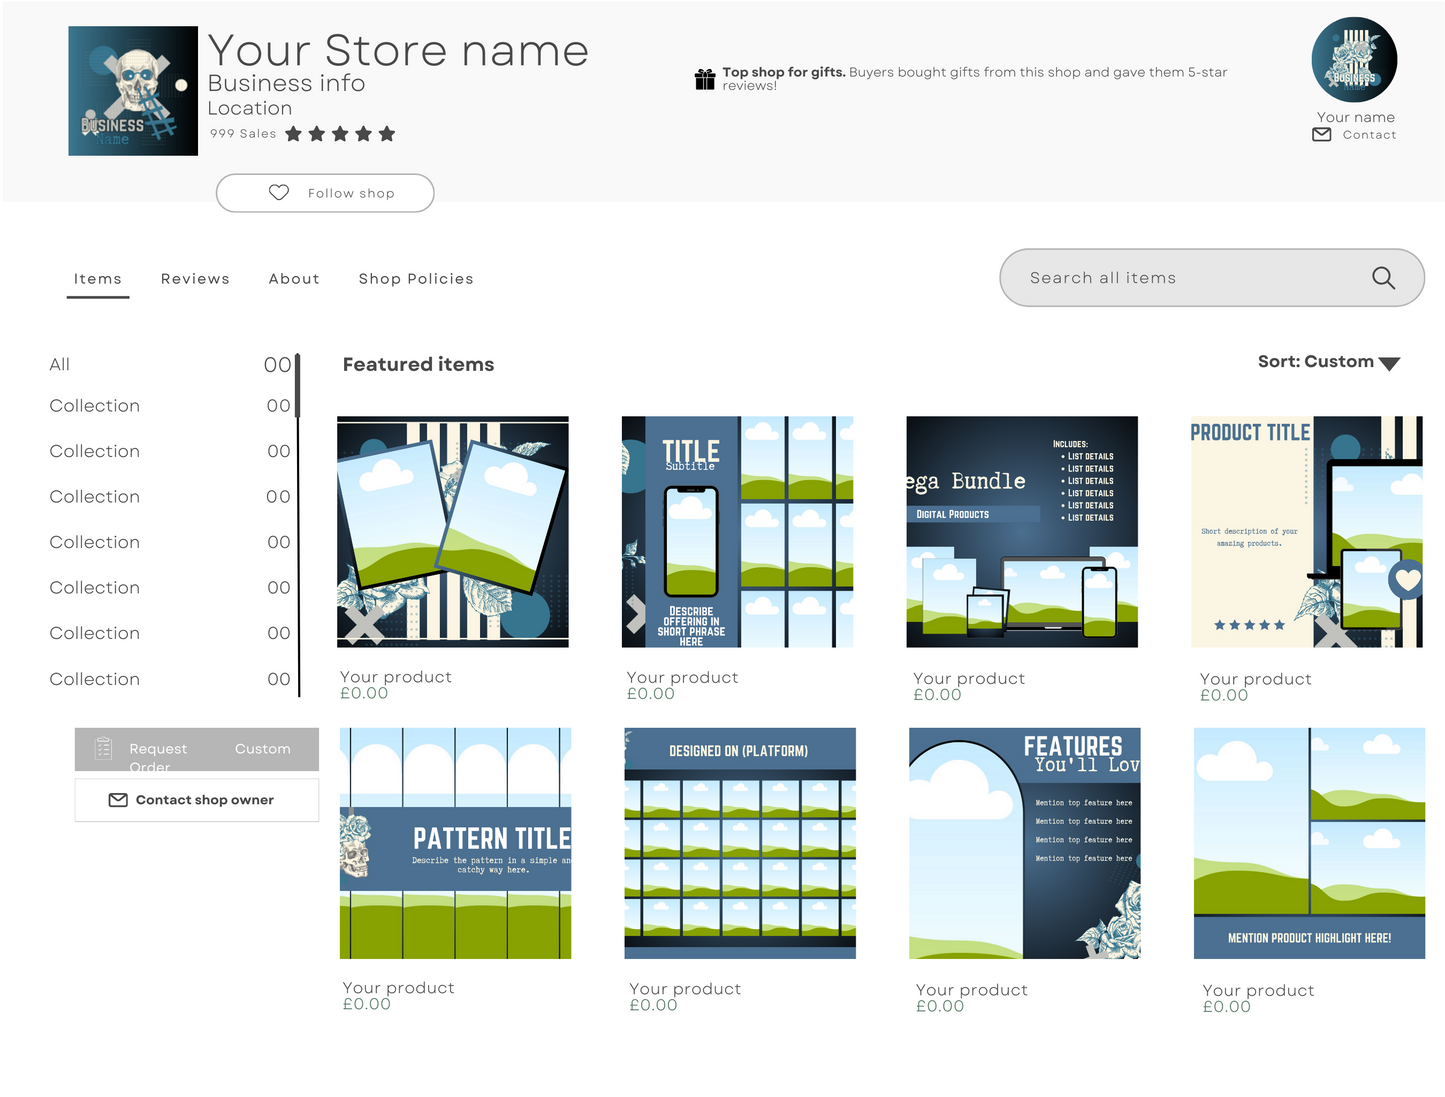The width and height of the screenshot is (1445, 1097).
Task: Click the envelope icon beside Contact
Action: tap(1321, 135)
